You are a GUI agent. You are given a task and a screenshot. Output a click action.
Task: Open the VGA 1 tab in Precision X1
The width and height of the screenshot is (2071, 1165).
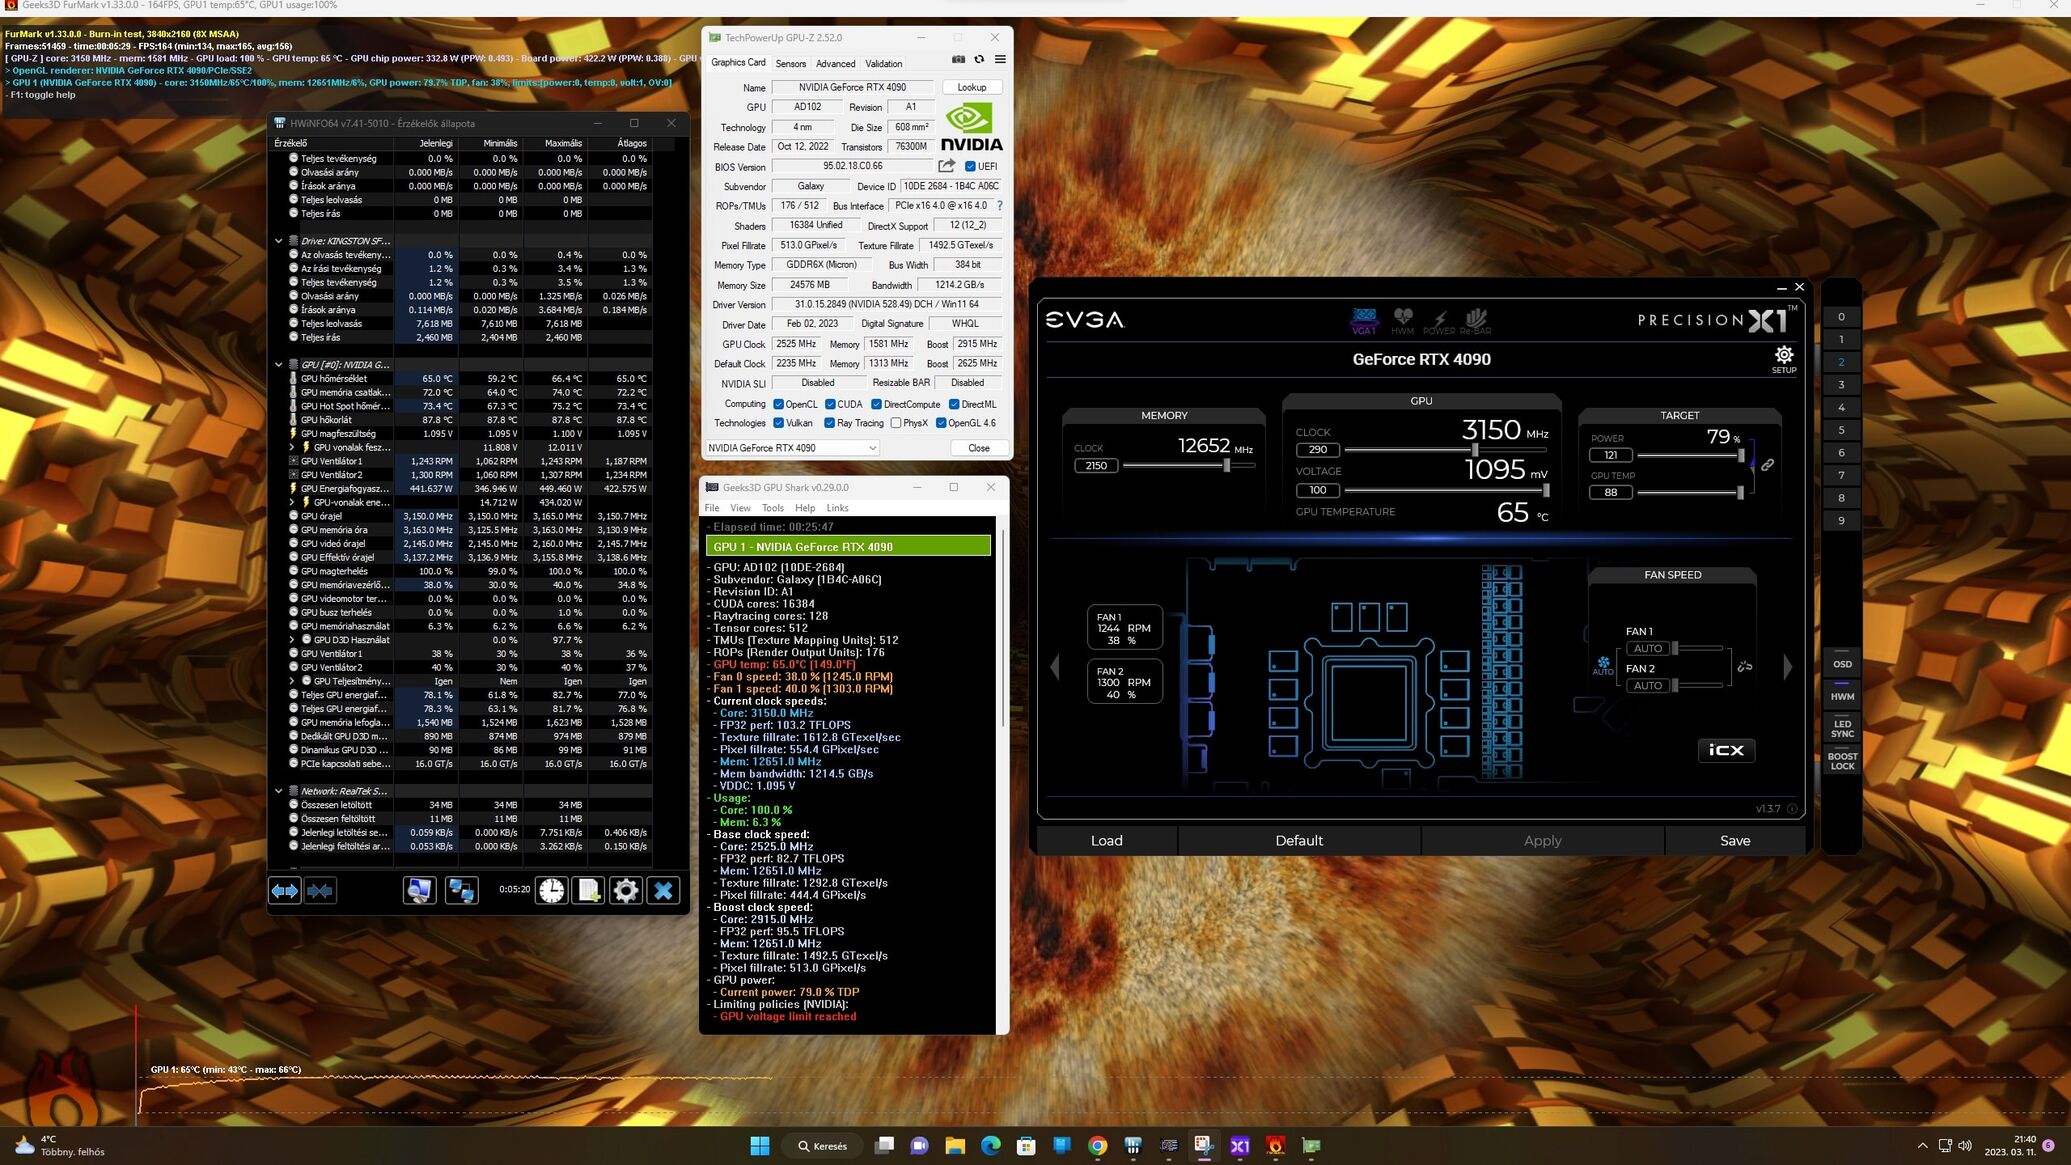[x=1364, y=320]
